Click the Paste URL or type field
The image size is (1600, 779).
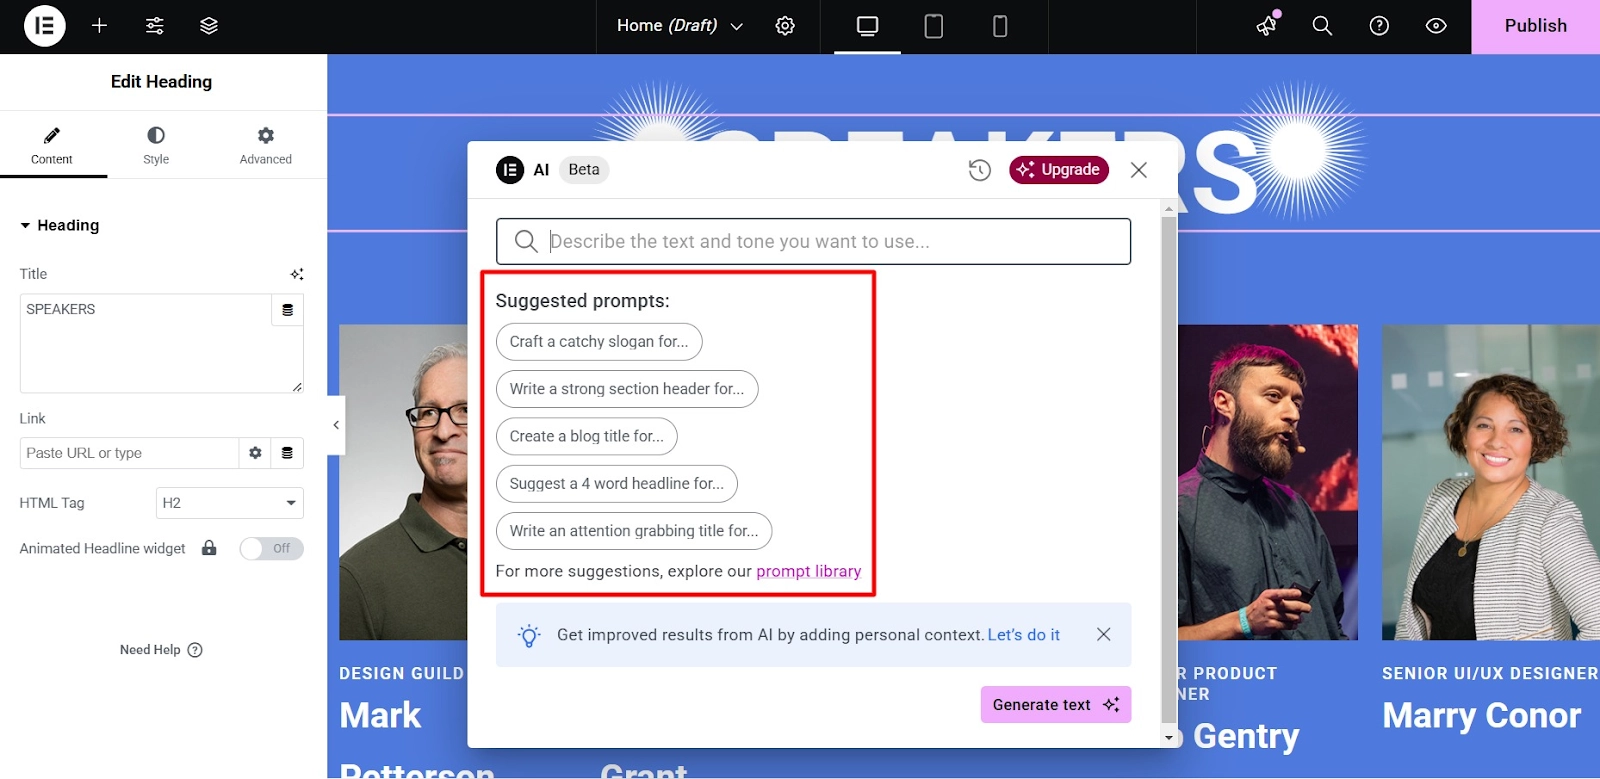click(x=129, y=453)
